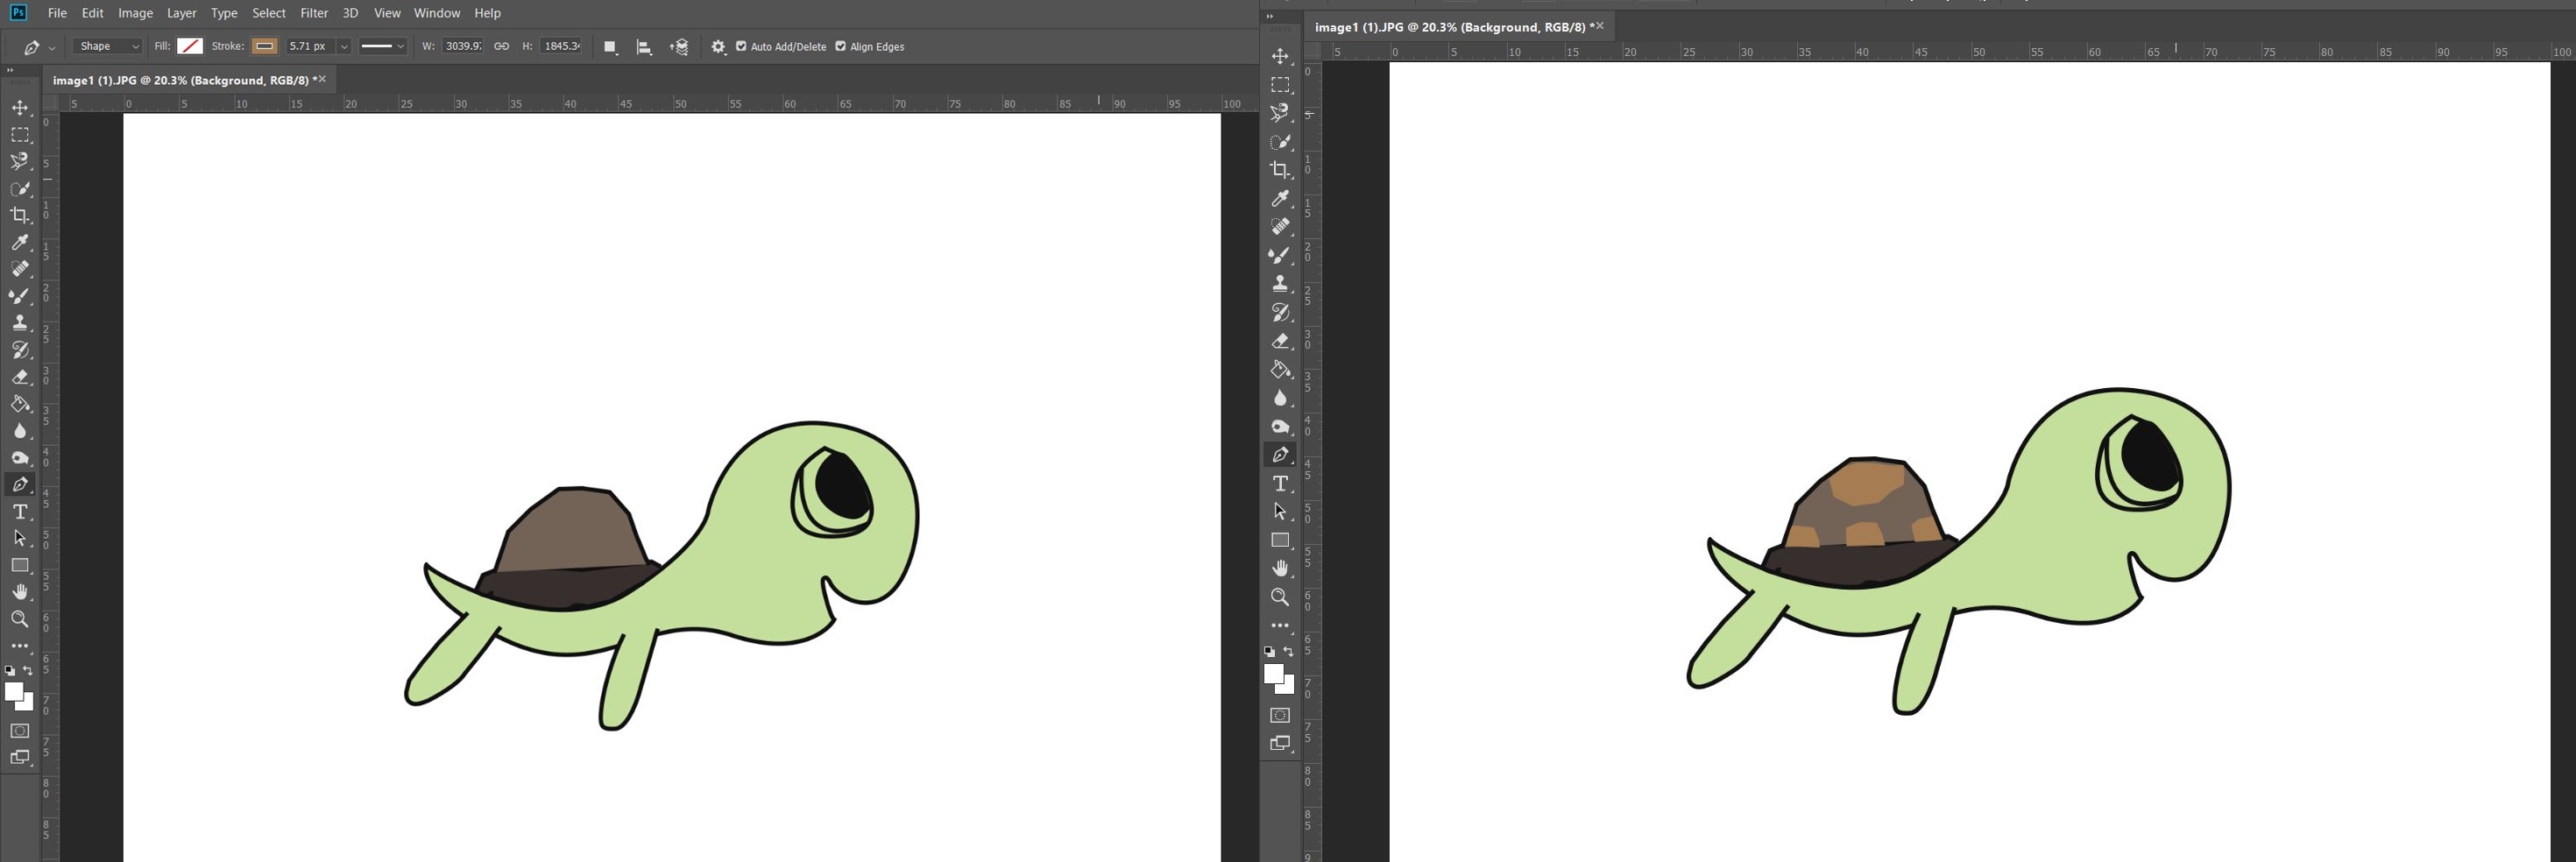This screenshot has width=2576, height=862.
Task: Open Edit Toolbar three-dots in left window
Action: [x=20, y=646]
